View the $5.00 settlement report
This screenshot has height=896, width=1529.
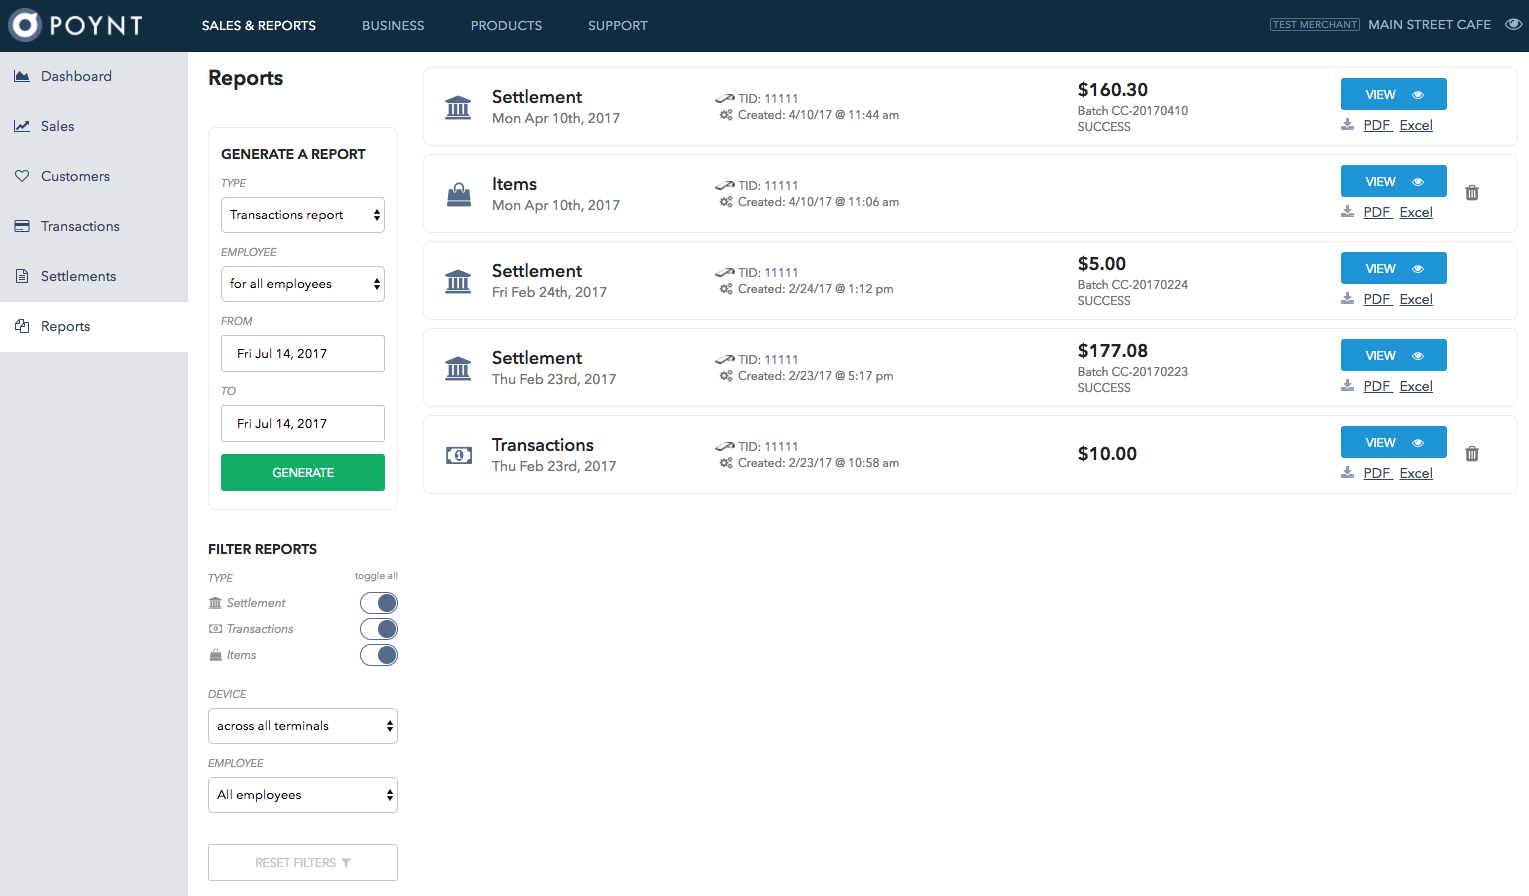[1394, 268]
